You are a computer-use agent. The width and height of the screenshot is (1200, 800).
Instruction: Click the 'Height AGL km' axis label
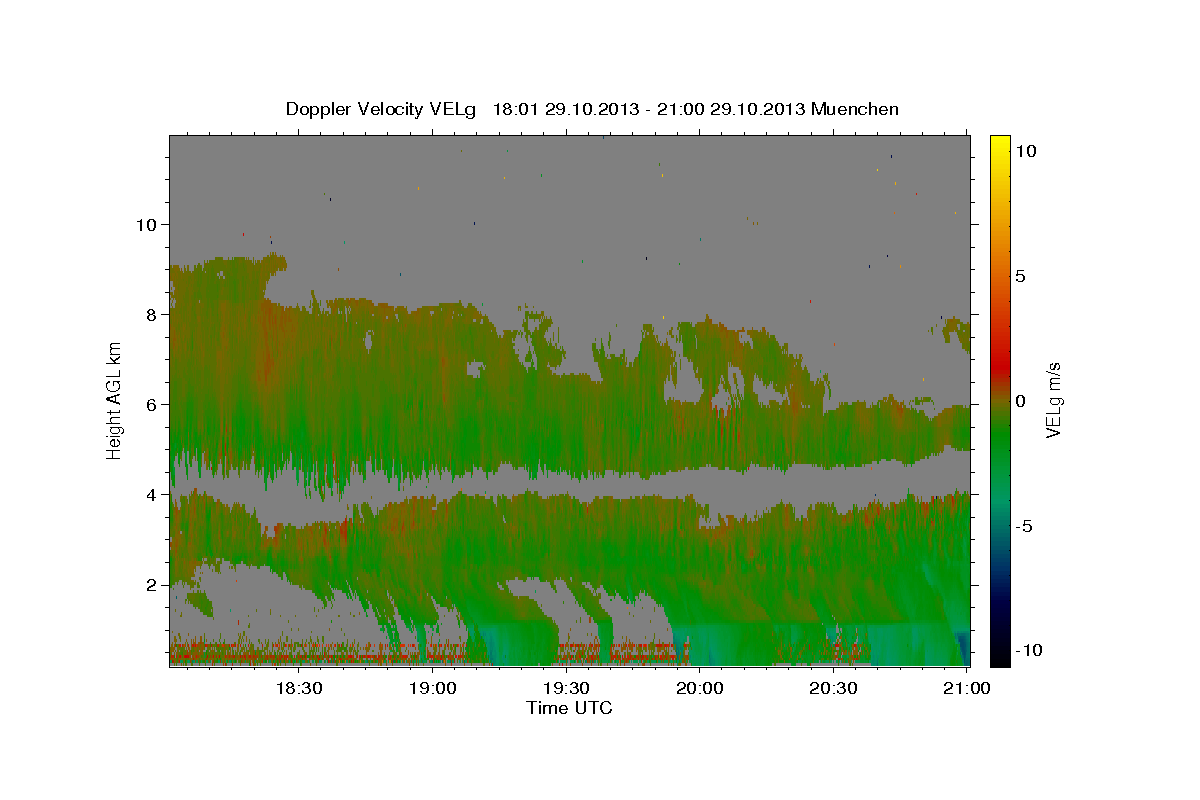pos(115,400)
